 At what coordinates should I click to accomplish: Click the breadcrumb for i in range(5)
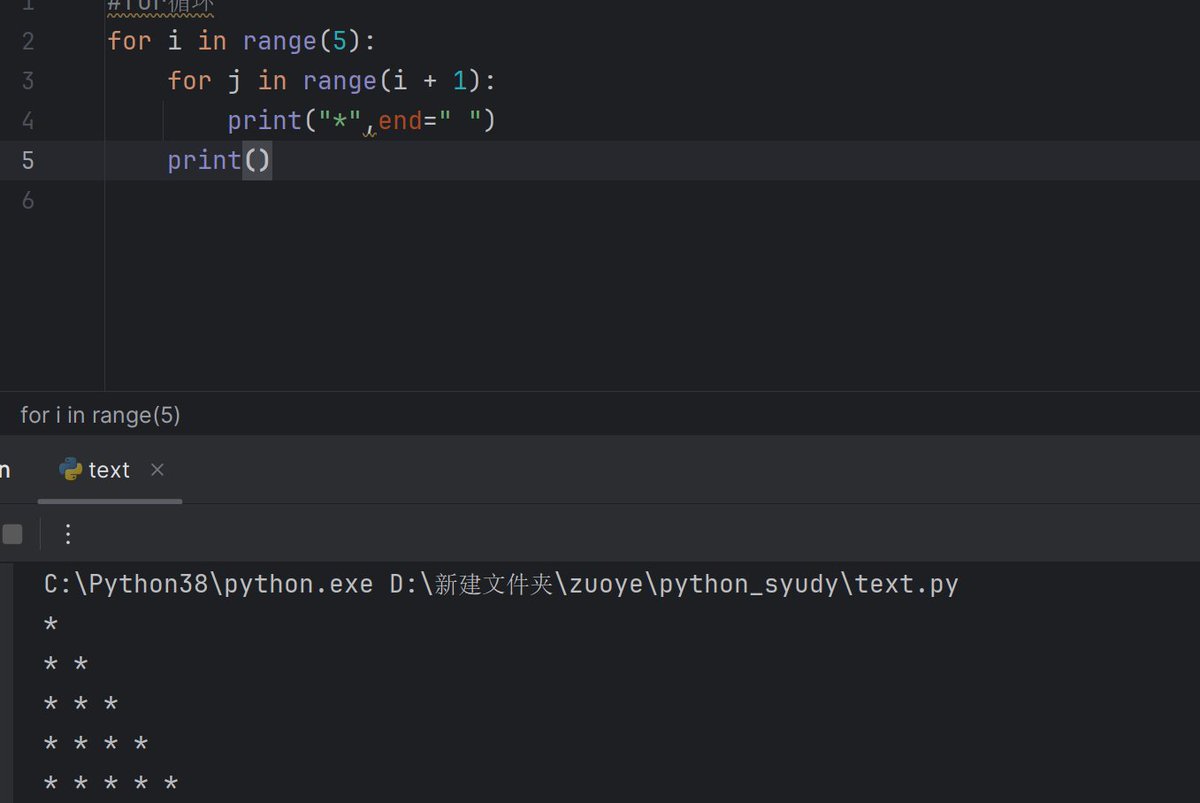click(100, 415)
